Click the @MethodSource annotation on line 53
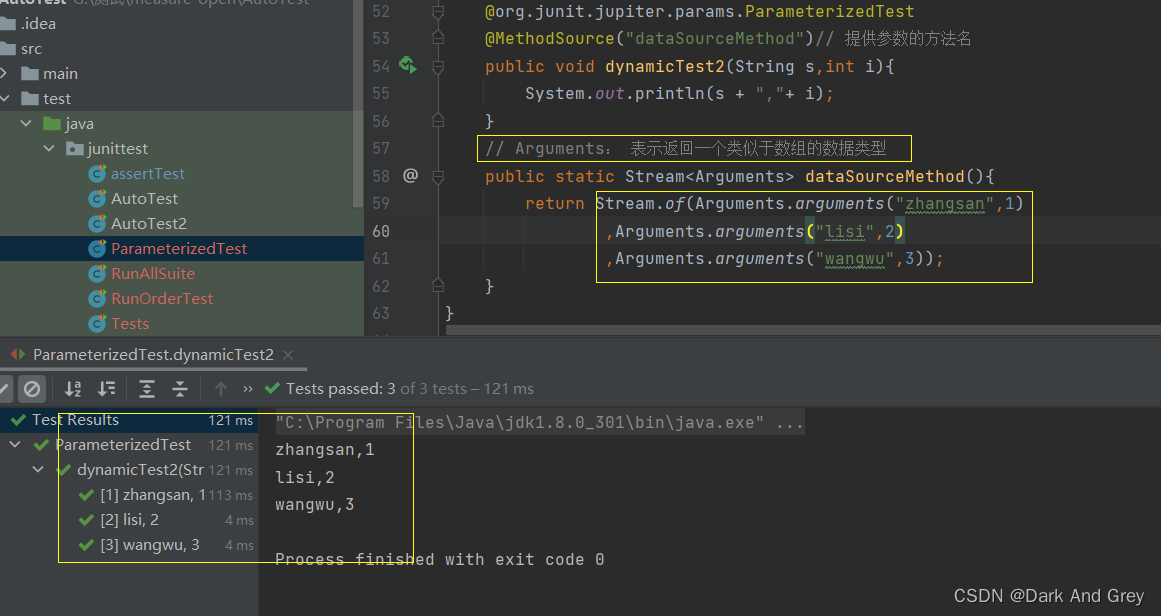 pos(549,38)
